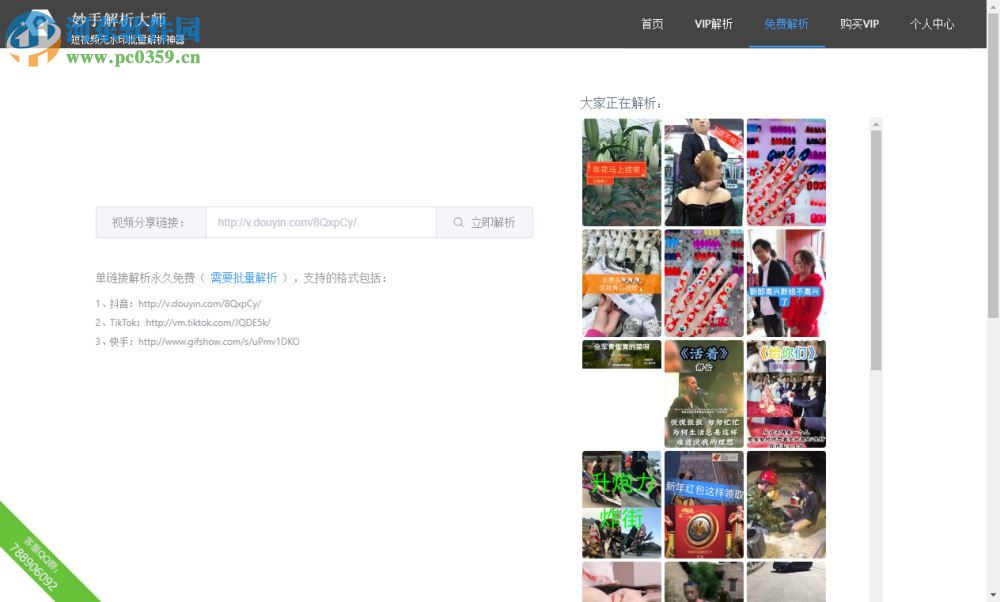
Task: Click the TikTok sample URL text
Action: coord(208,323)
